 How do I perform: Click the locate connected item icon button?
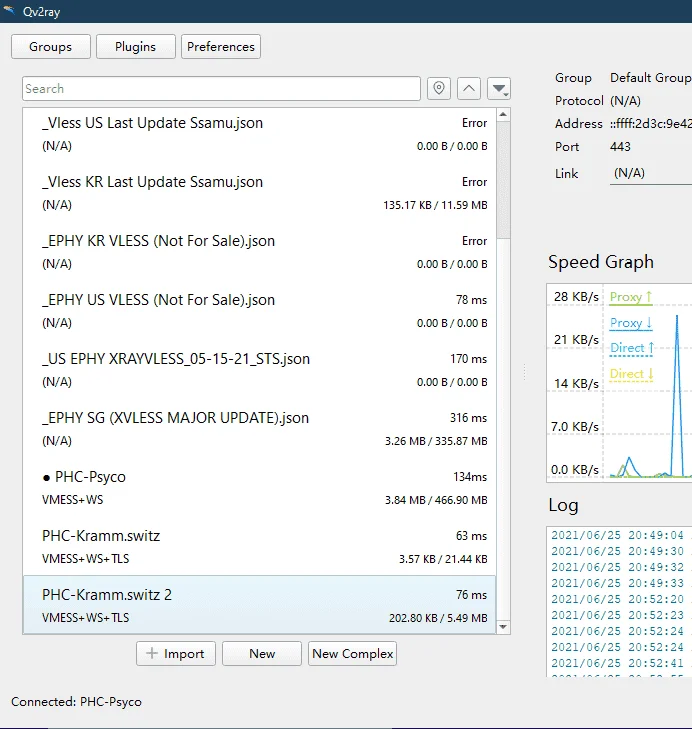pyautogui.click(x=439, y=88)
